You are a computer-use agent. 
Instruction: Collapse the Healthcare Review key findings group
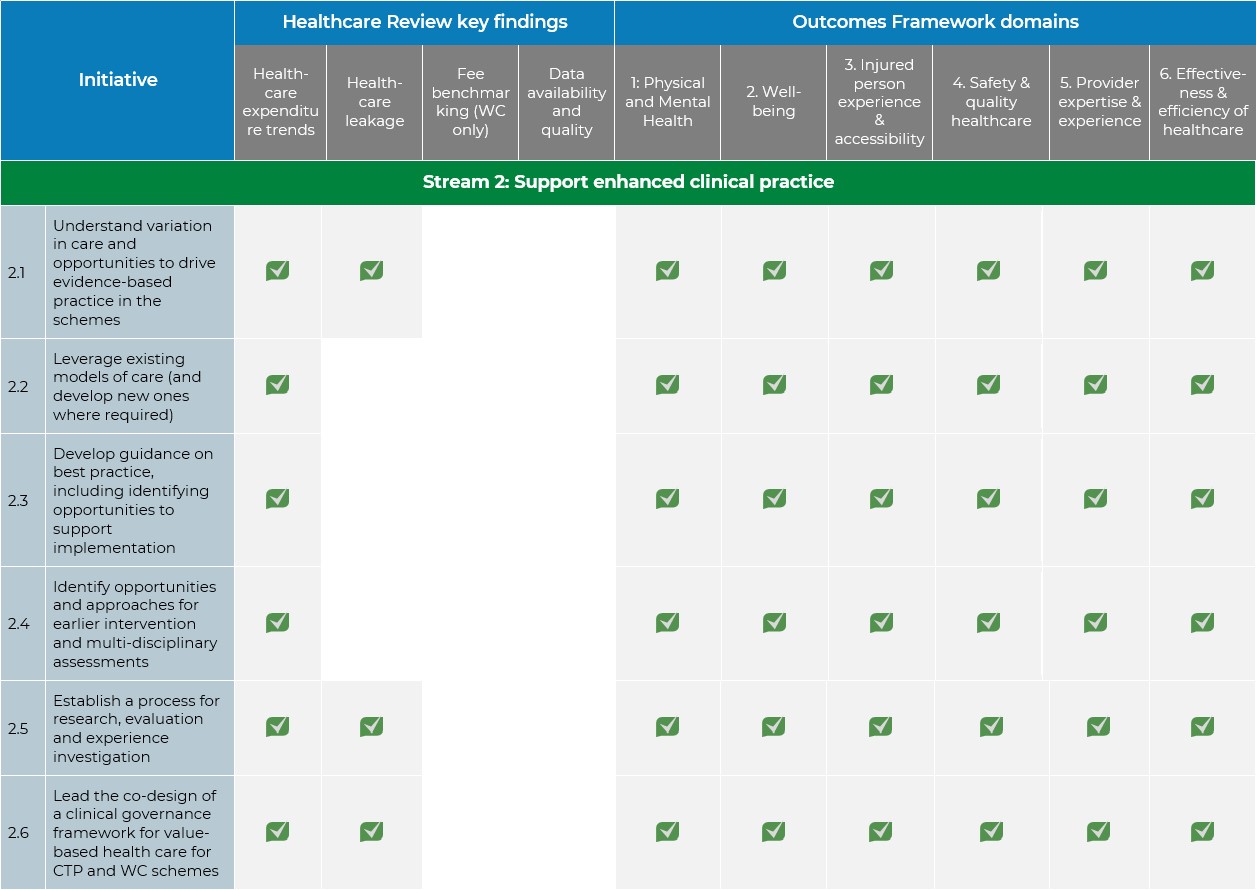pyautogui.click(x=422, y=21)
